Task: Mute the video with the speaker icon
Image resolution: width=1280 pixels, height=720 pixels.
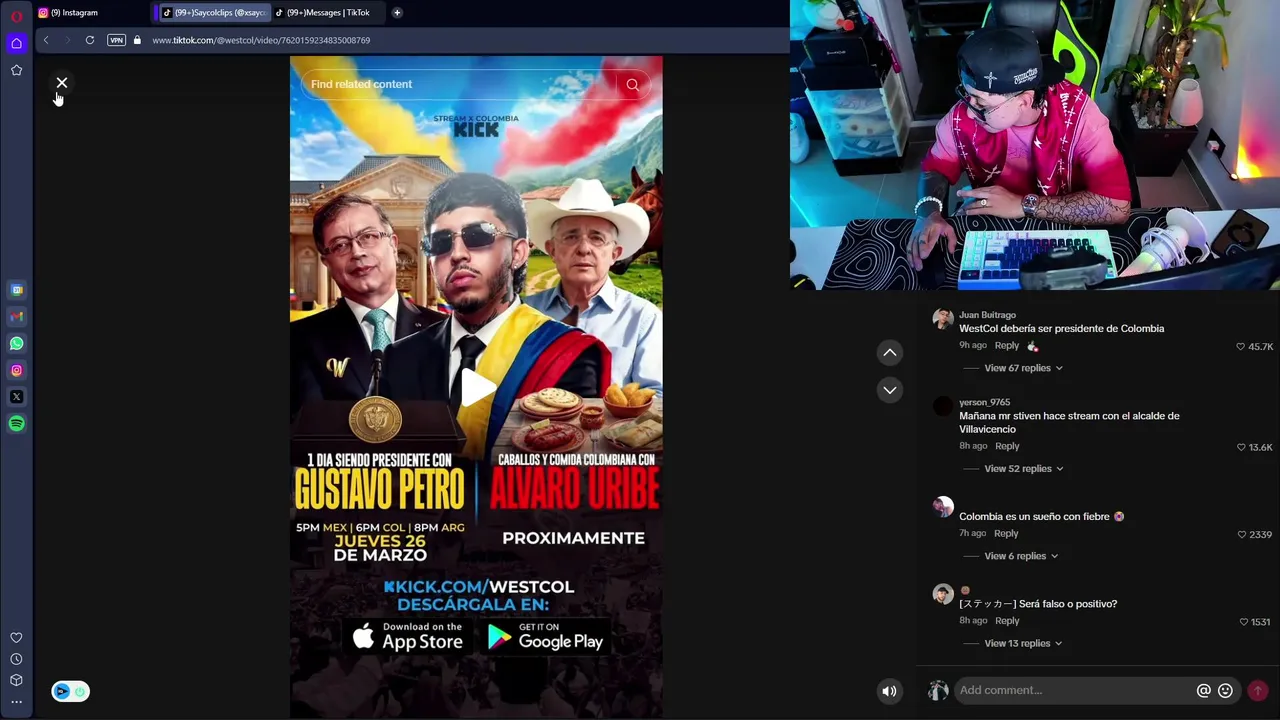Action: 889,691
